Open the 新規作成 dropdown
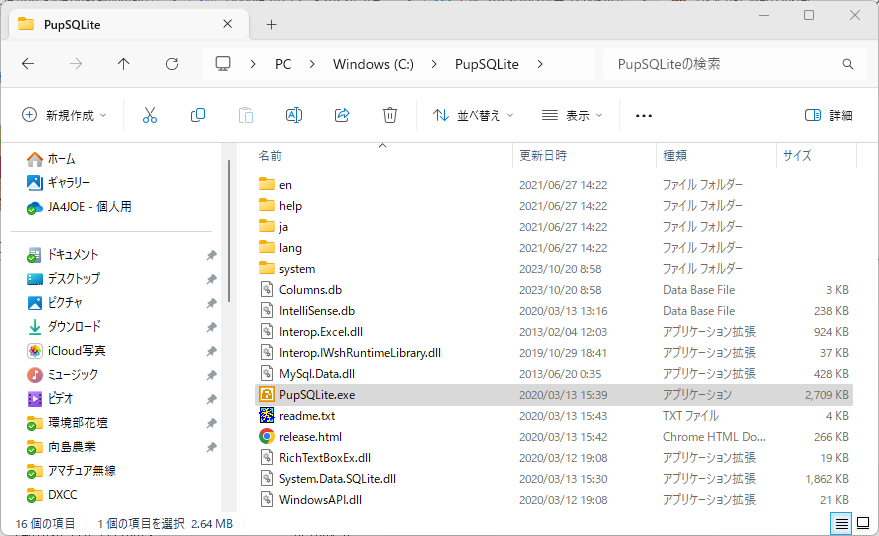The height and width of the screenshot is (536, 879). pyautogui.click(x=64, y=115)
